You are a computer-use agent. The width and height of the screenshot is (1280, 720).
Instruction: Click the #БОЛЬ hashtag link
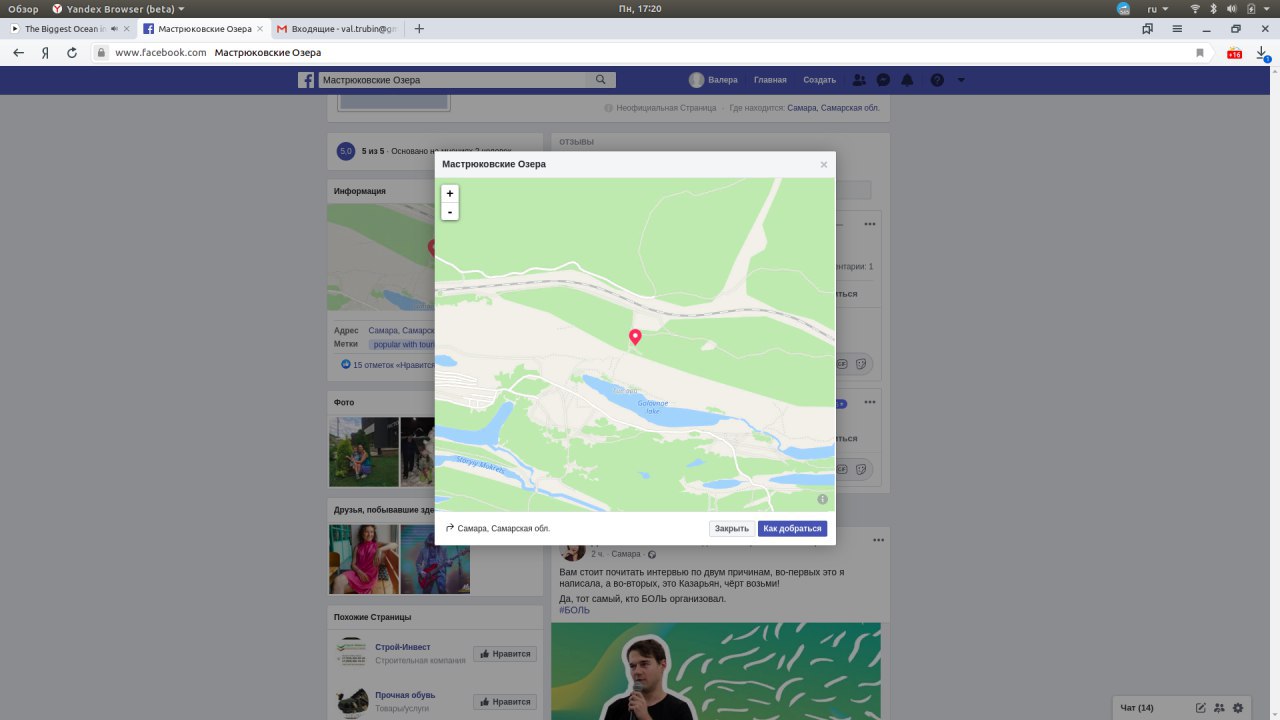pos(574,610)
